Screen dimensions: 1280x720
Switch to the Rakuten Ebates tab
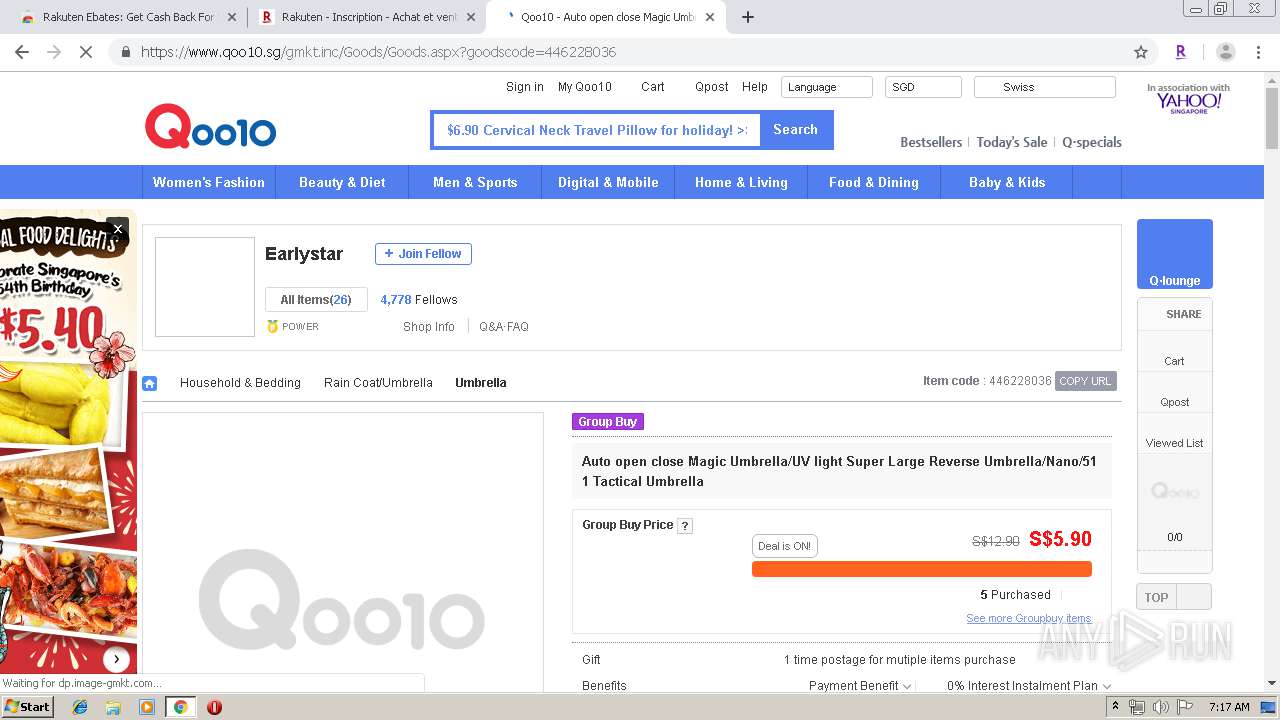pos(126,17)
